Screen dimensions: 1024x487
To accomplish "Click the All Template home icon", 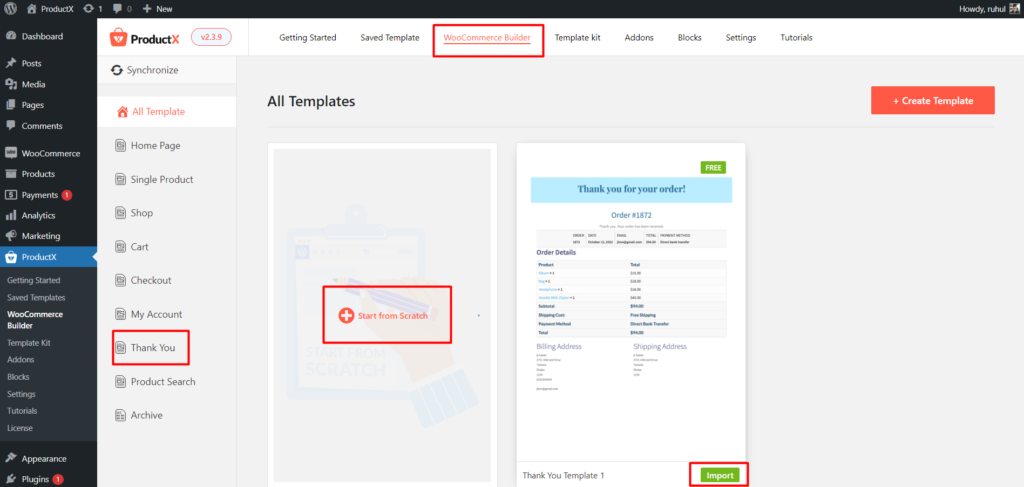I will tap(123, 112).
